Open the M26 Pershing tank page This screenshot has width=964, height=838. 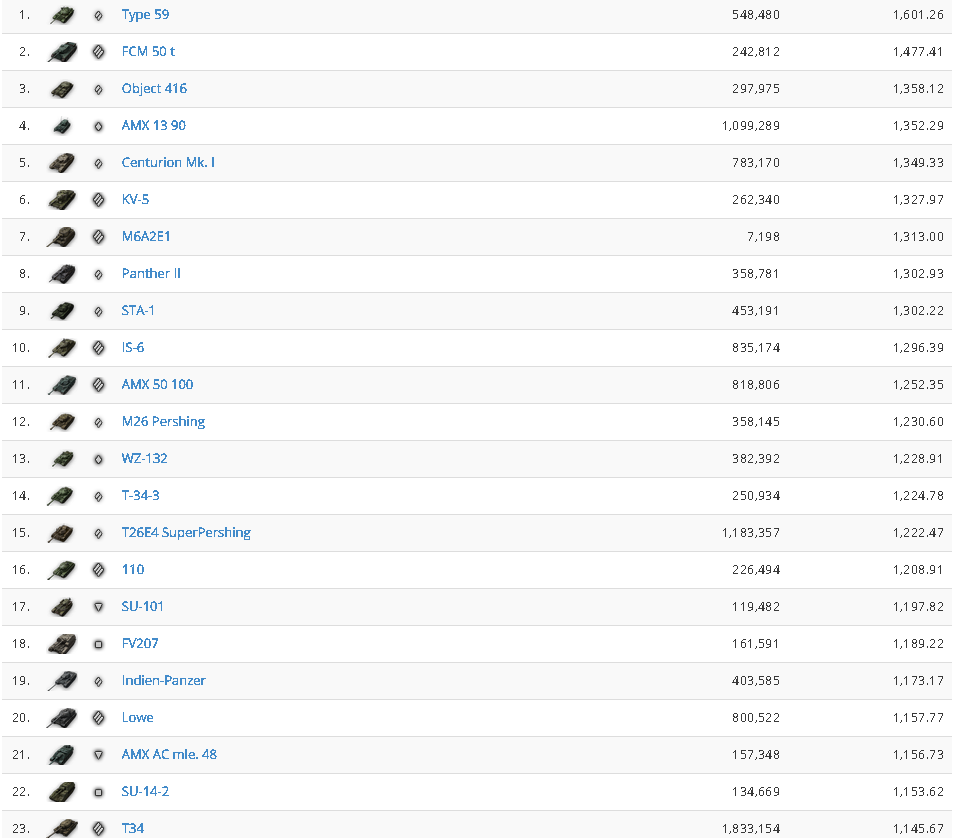[163, 422]
